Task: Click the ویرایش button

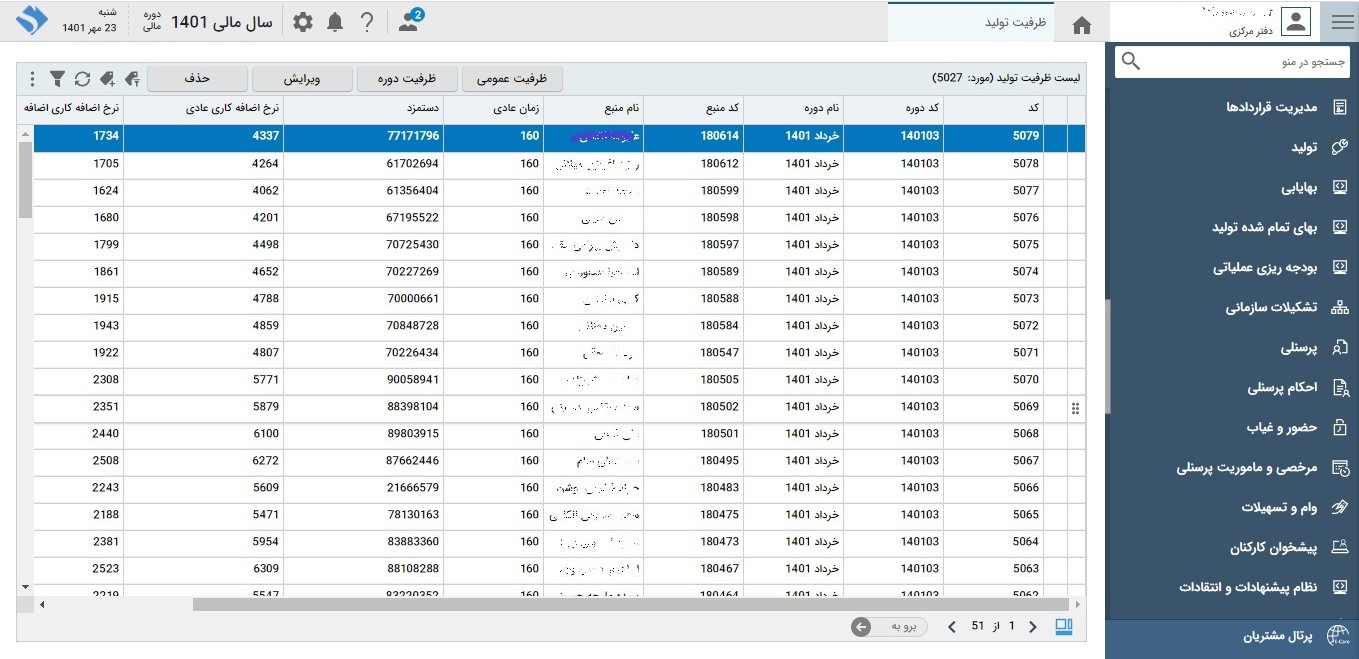Action: [x=303, y=78]
